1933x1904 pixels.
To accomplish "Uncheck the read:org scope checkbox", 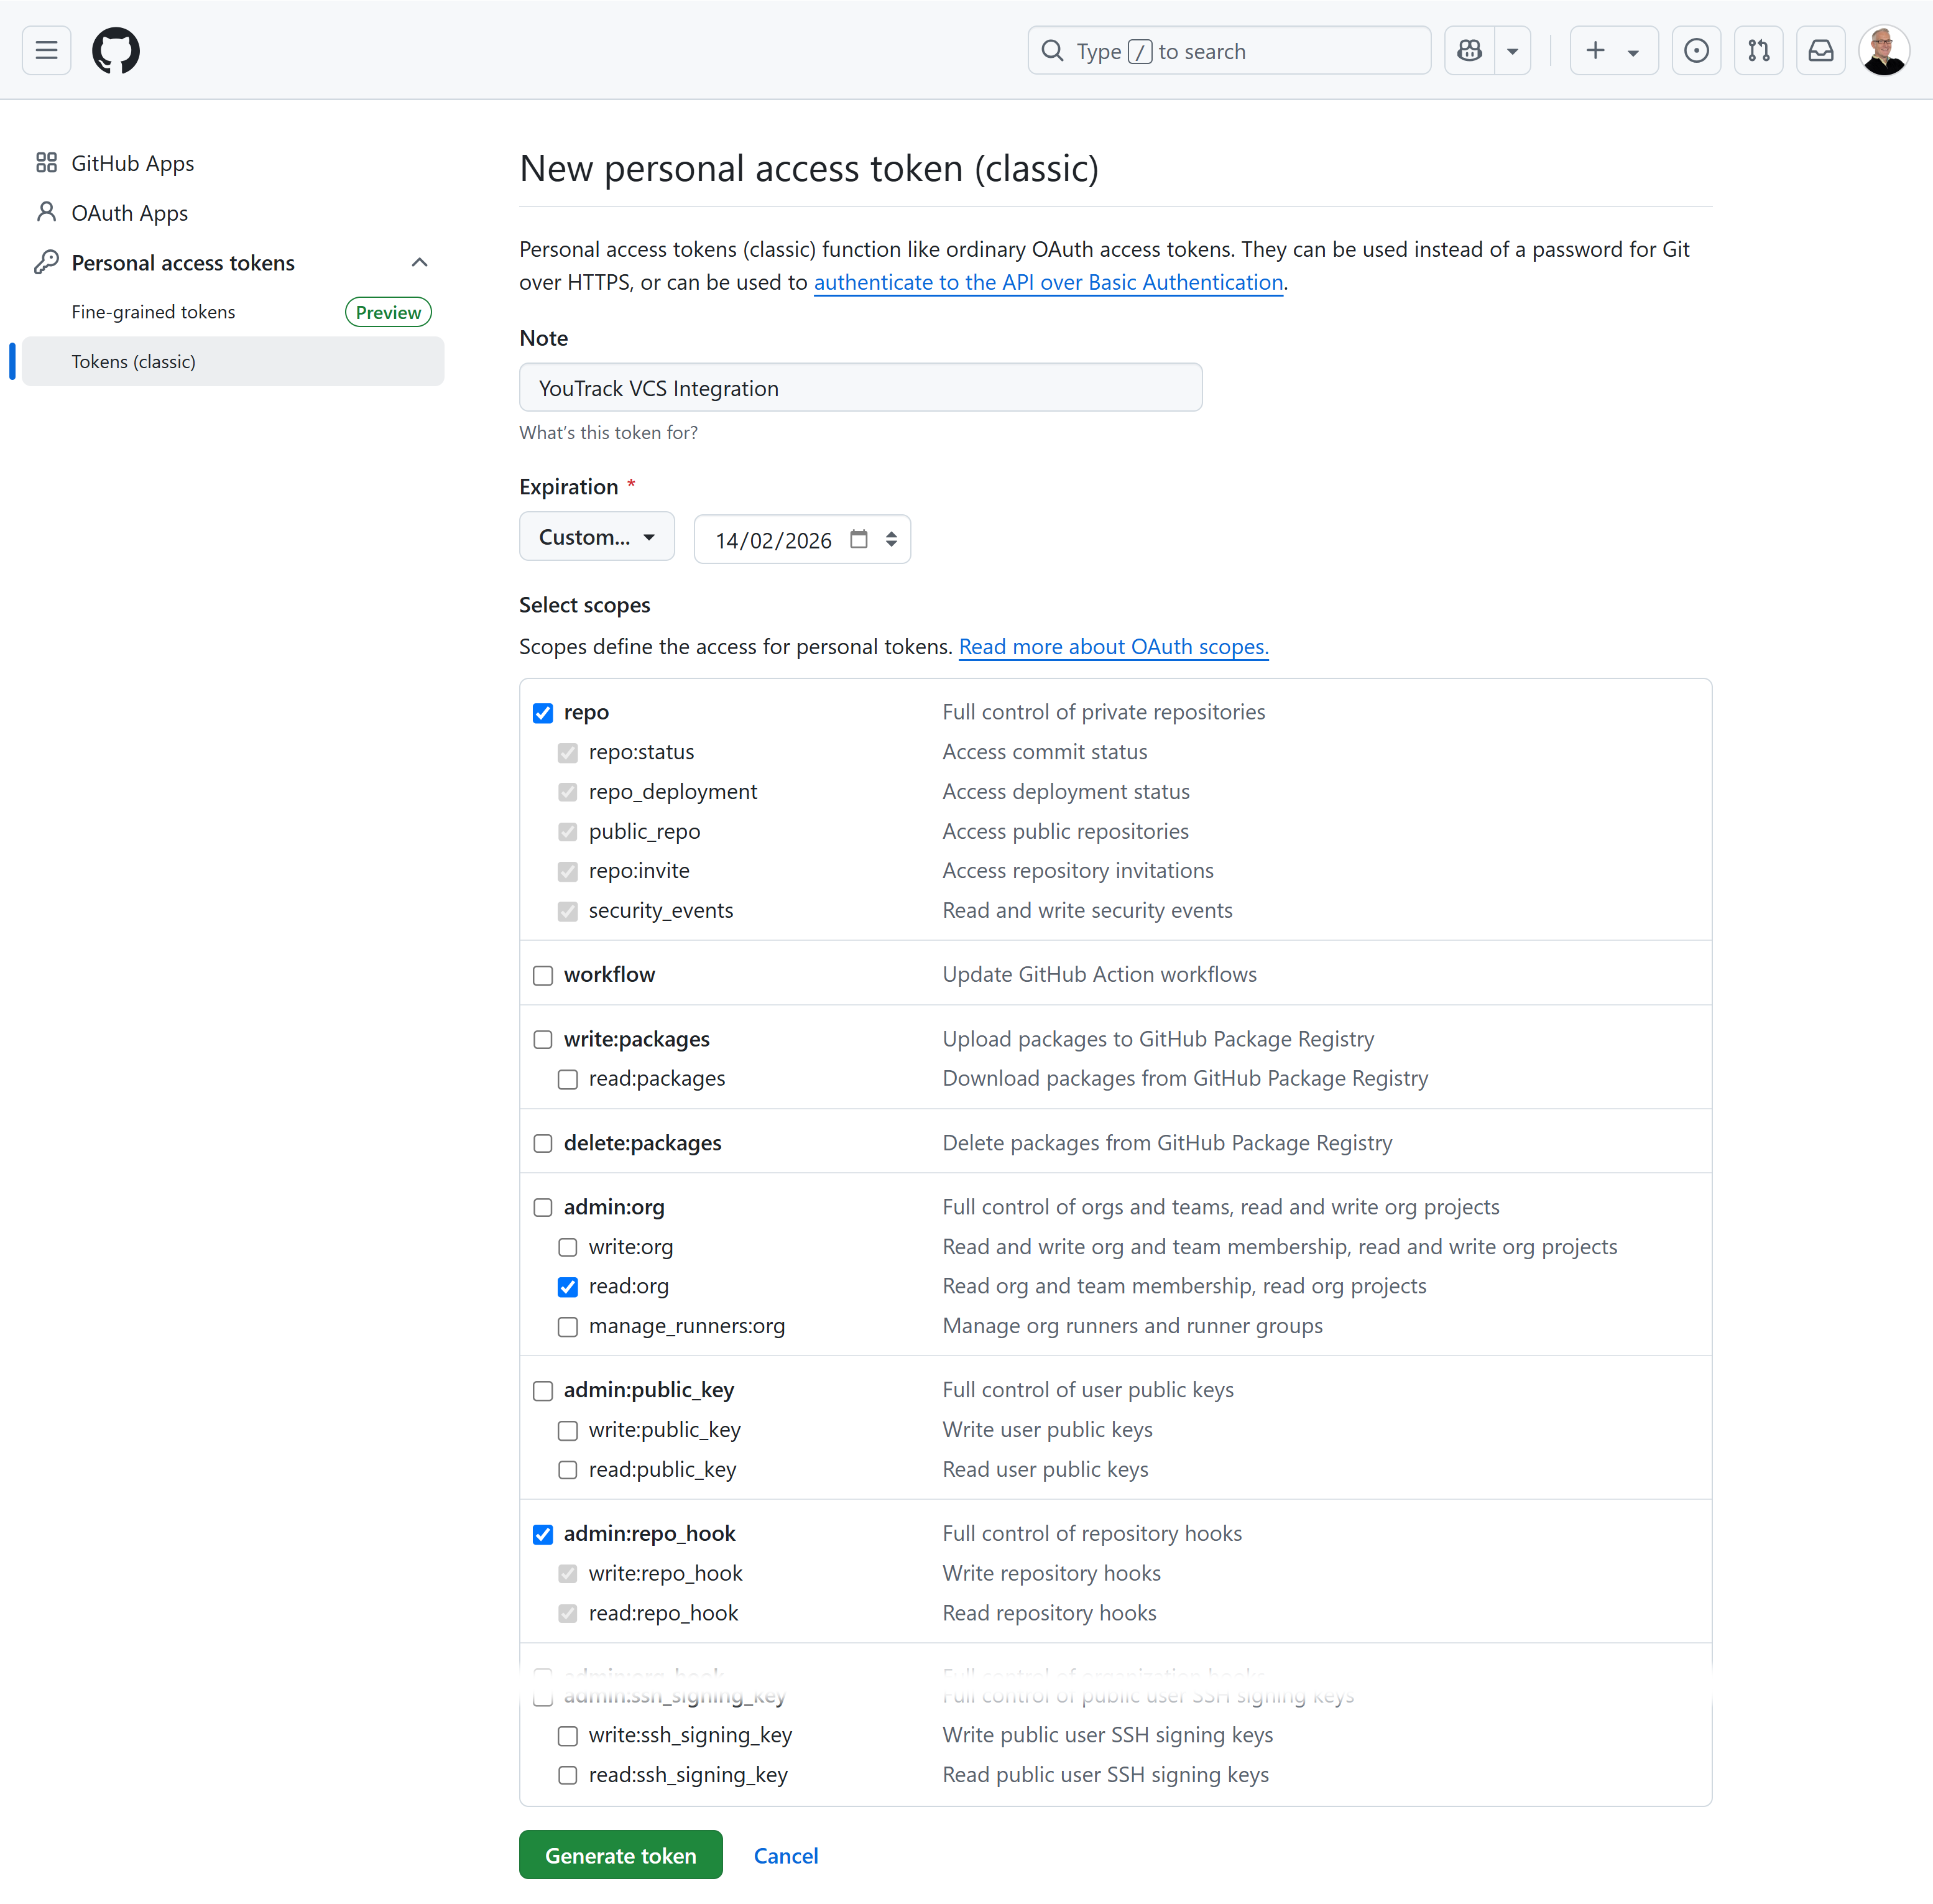I will [x=568, y=1287].
